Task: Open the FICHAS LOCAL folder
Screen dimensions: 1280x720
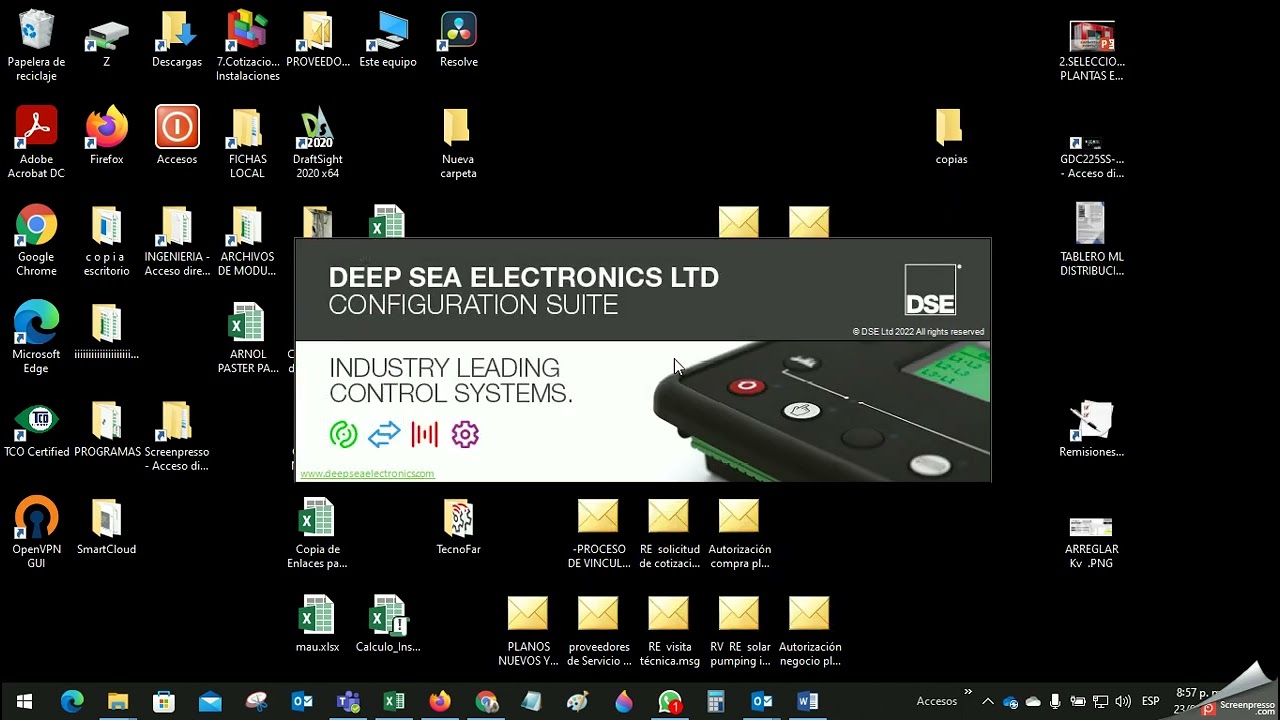Action: (x=247, y=143)
